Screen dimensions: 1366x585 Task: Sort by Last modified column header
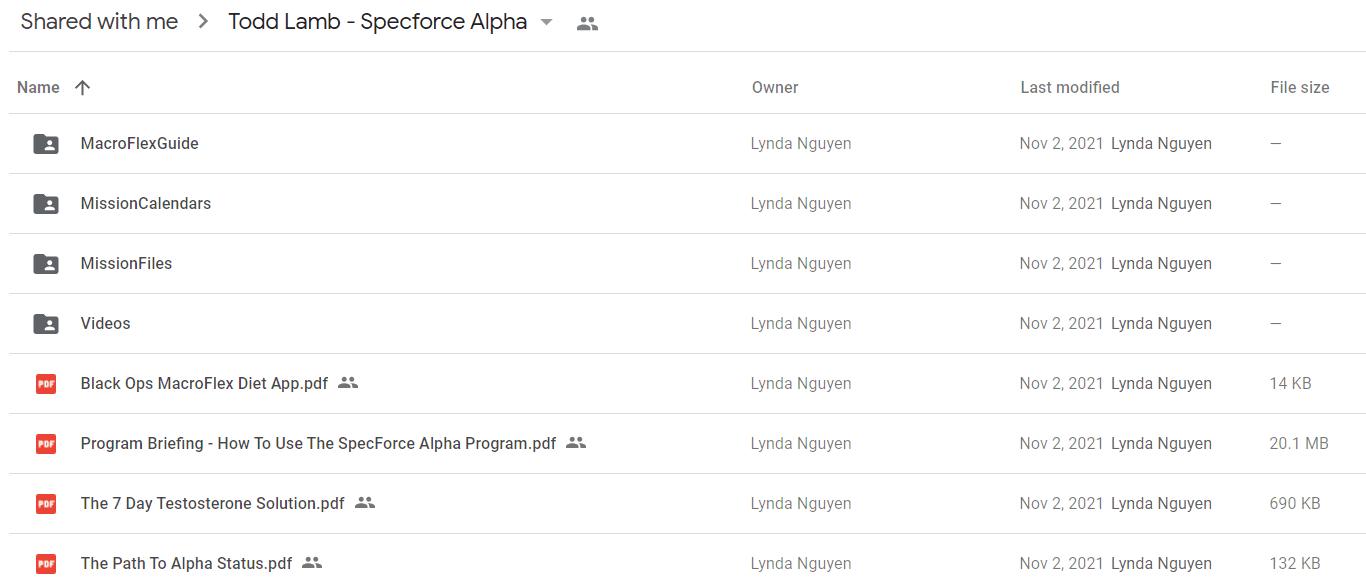(1070, 87)
